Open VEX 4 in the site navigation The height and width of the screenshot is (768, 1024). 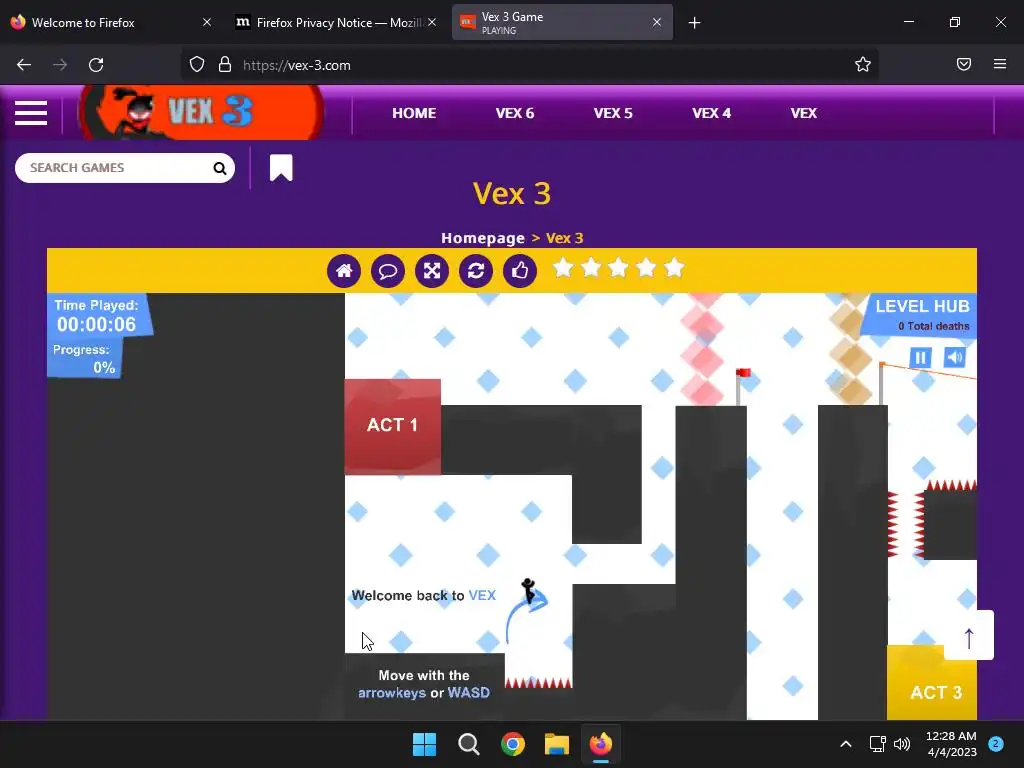pyautogui.click(x=711, y=113)
